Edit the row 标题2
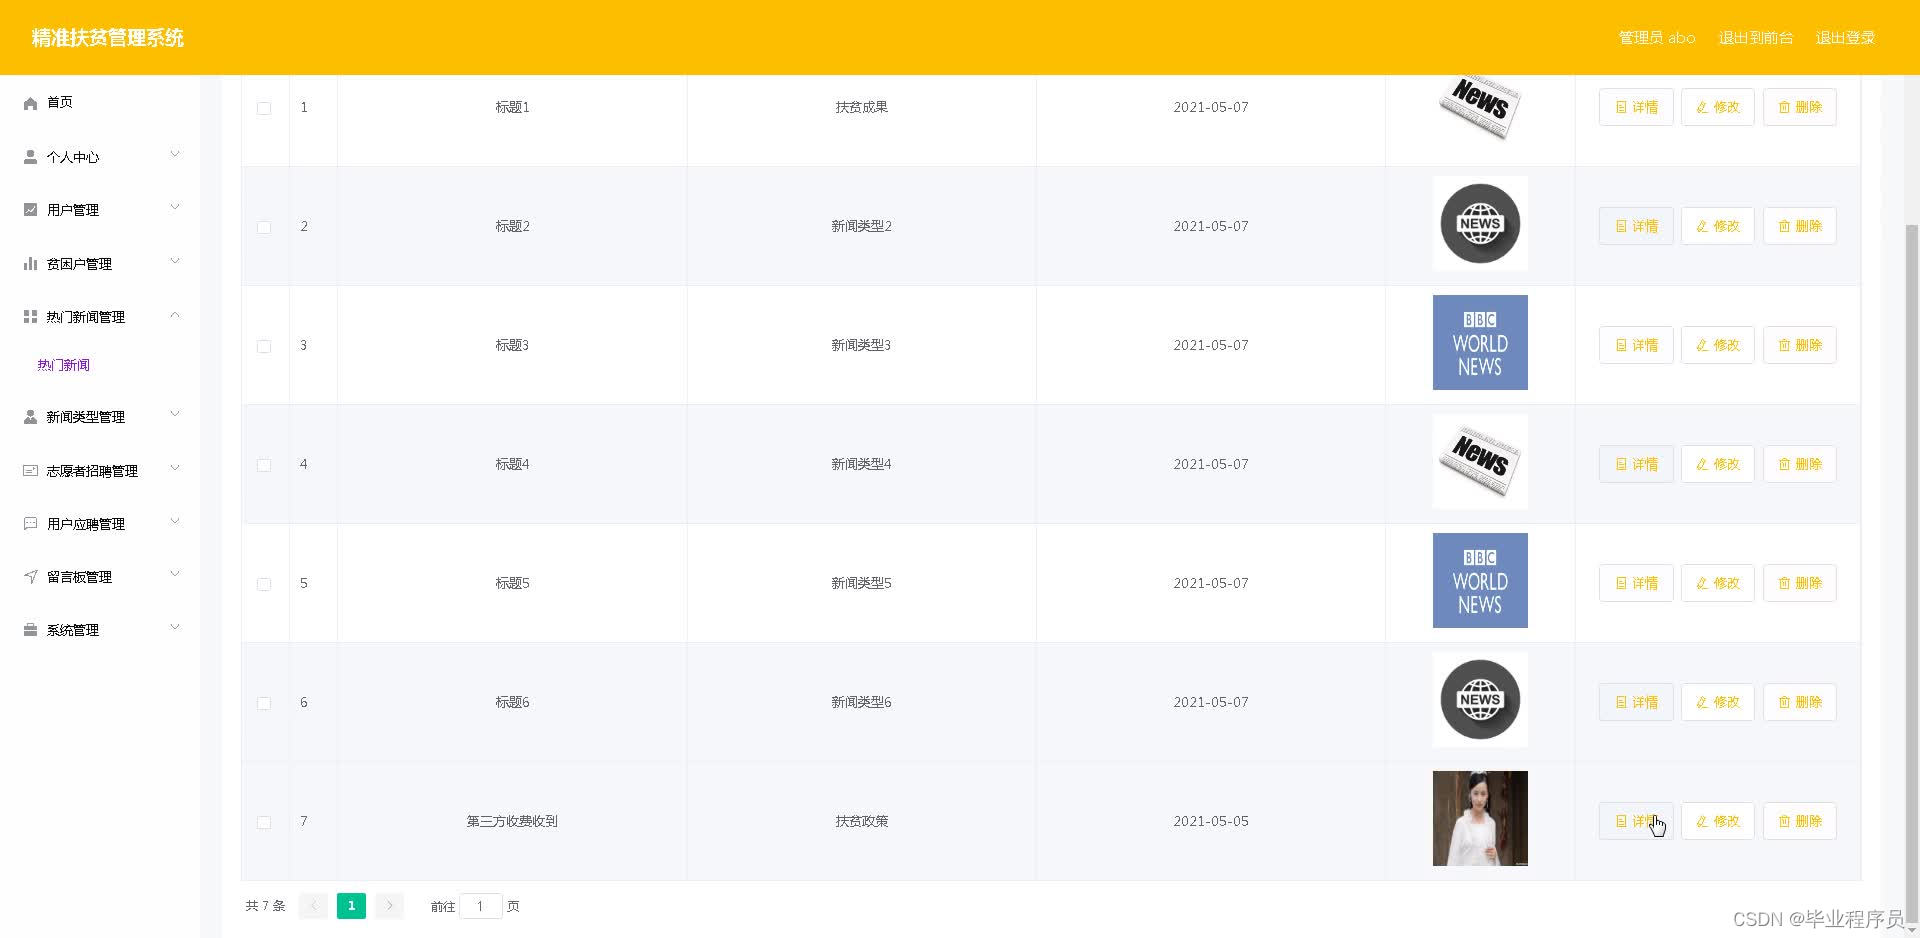1920x938 pixels. (1718, 226)
